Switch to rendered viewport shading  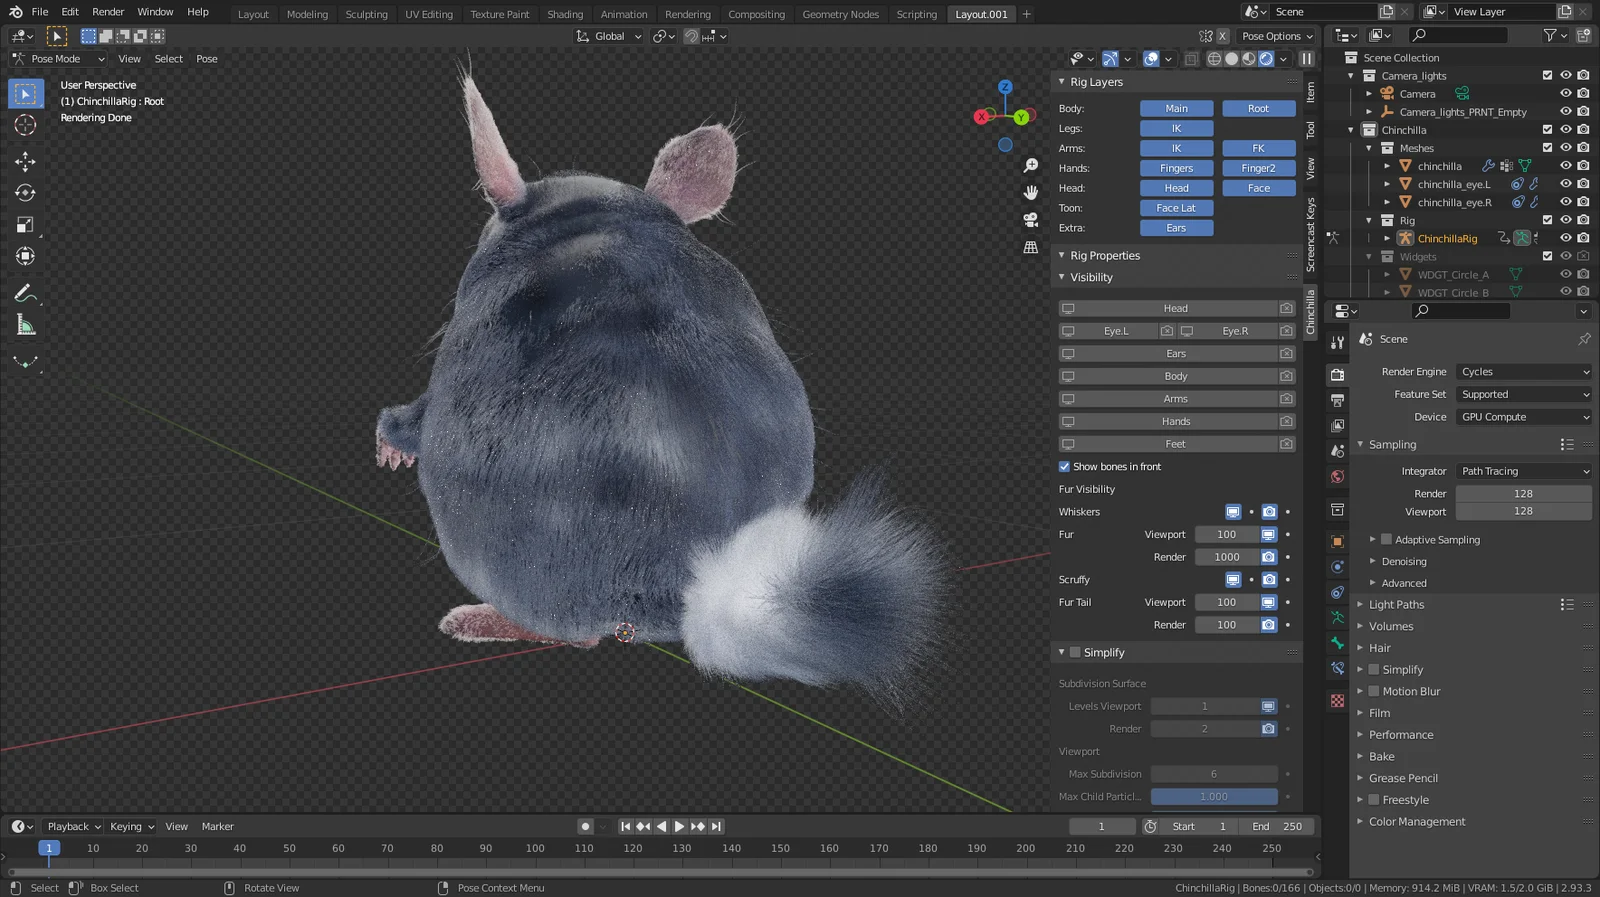click(x=1266, y=59)
